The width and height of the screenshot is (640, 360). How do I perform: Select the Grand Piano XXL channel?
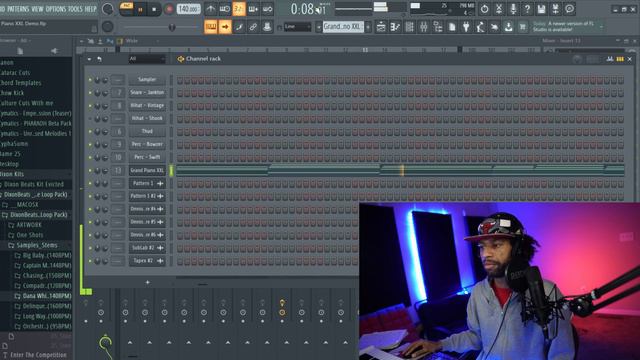[147, 170]
